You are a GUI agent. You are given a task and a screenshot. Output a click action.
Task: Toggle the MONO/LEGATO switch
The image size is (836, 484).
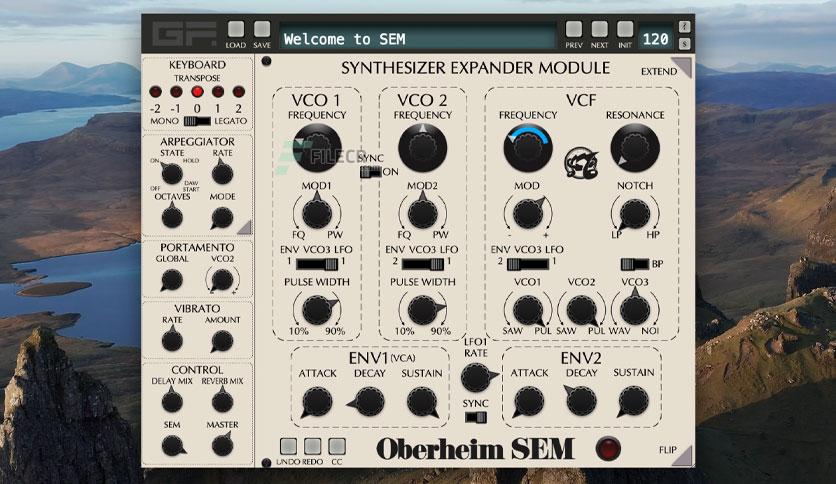coord(197,121)
